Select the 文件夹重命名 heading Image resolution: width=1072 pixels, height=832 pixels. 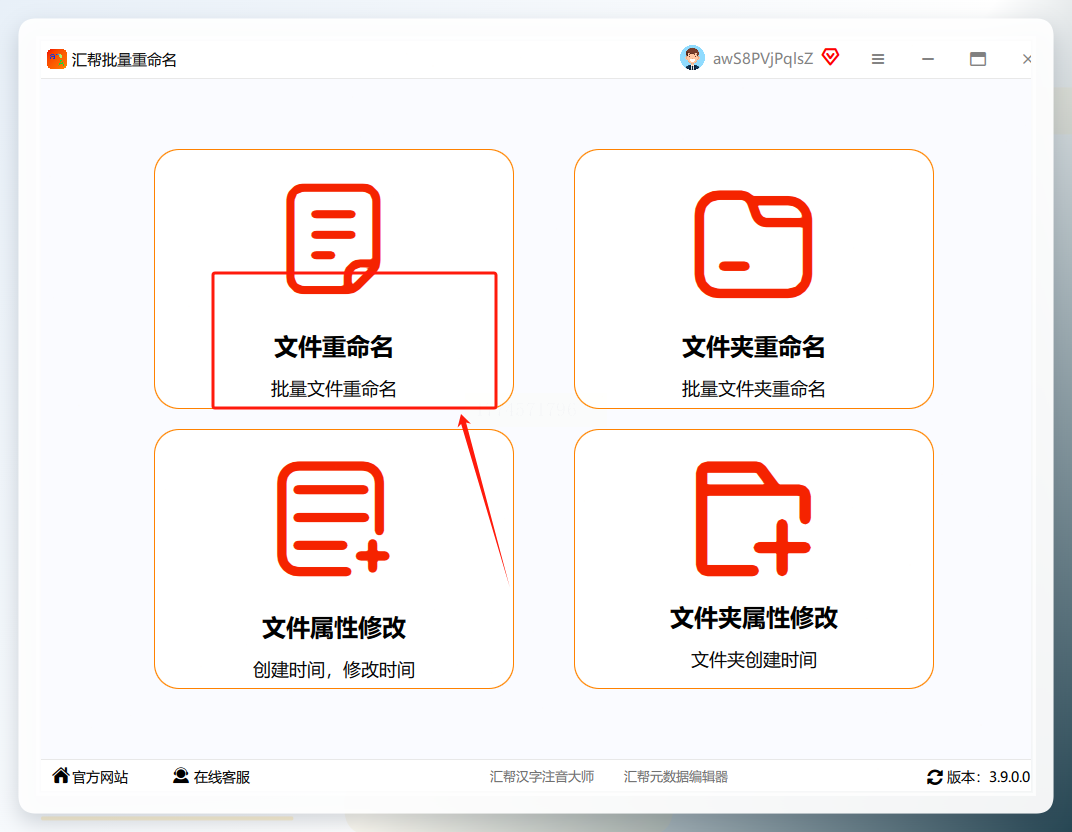pyautogui.click(x=753, y=347)
